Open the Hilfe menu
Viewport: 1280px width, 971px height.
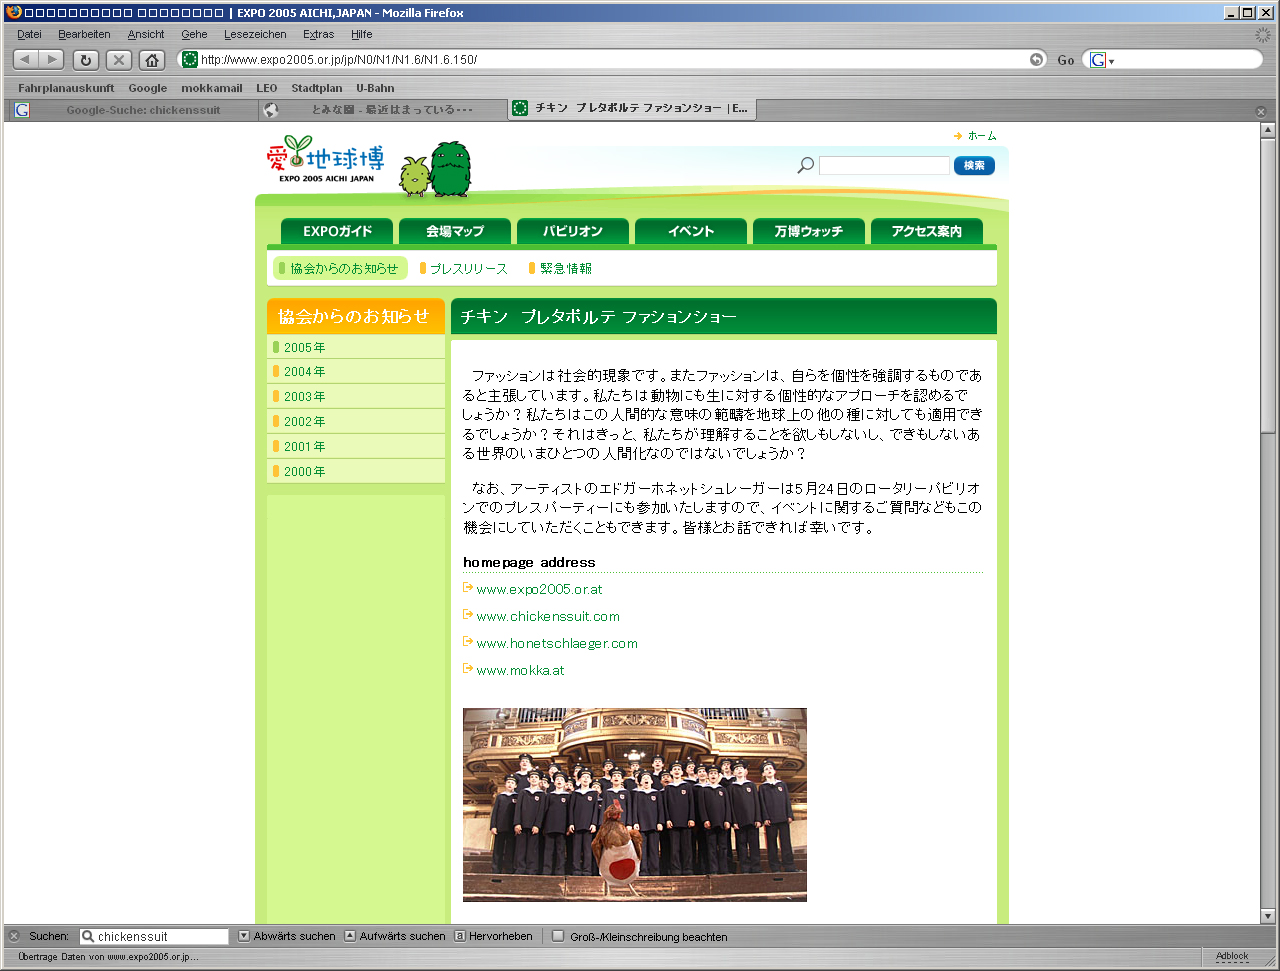pyautogui.click(x=361, y=34)
